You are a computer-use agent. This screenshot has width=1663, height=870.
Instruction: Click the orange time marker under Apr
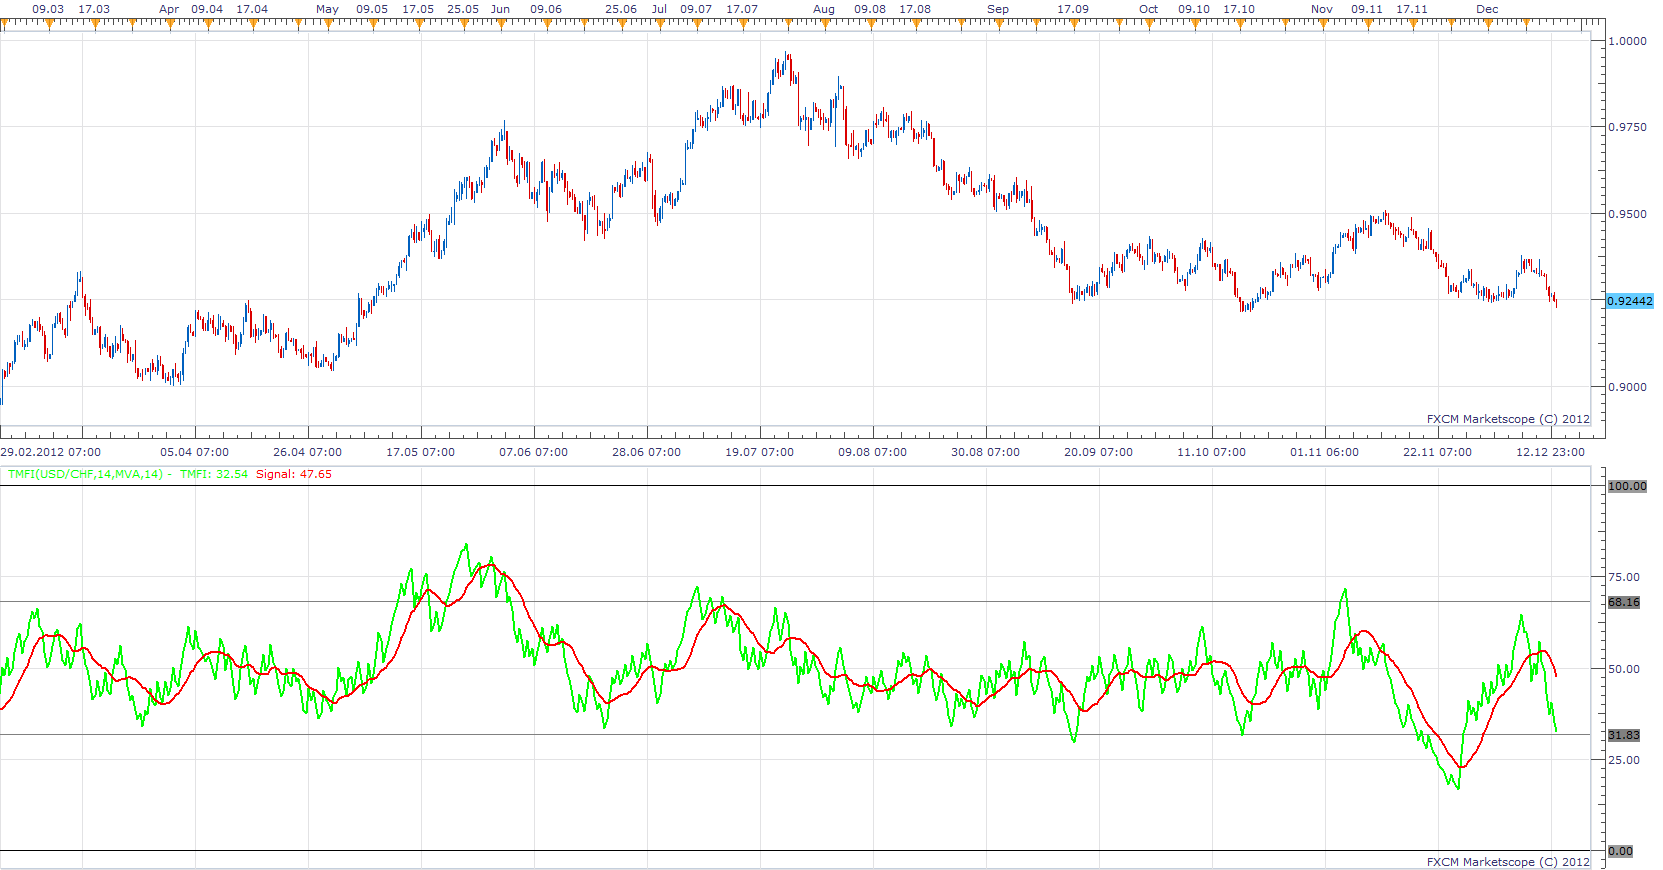170,23
